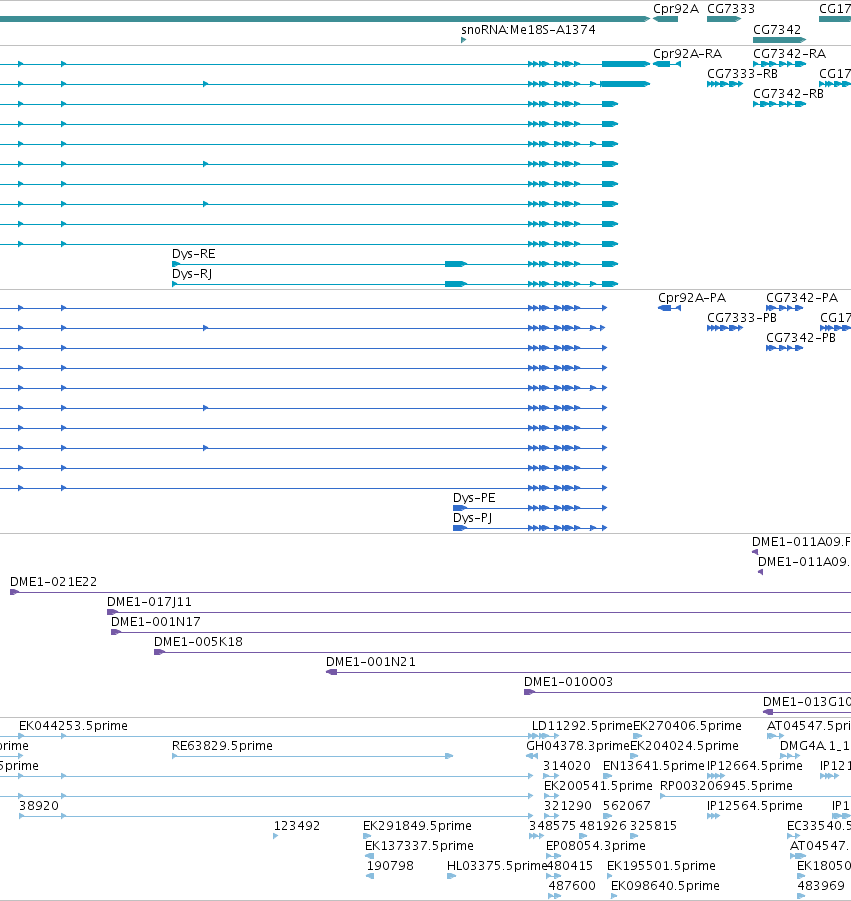Image resolution: width=851 pixels, height=901 pixels.
Task: Select feature 483969 label
Action: pyautogui.click(x=821, y=886)
